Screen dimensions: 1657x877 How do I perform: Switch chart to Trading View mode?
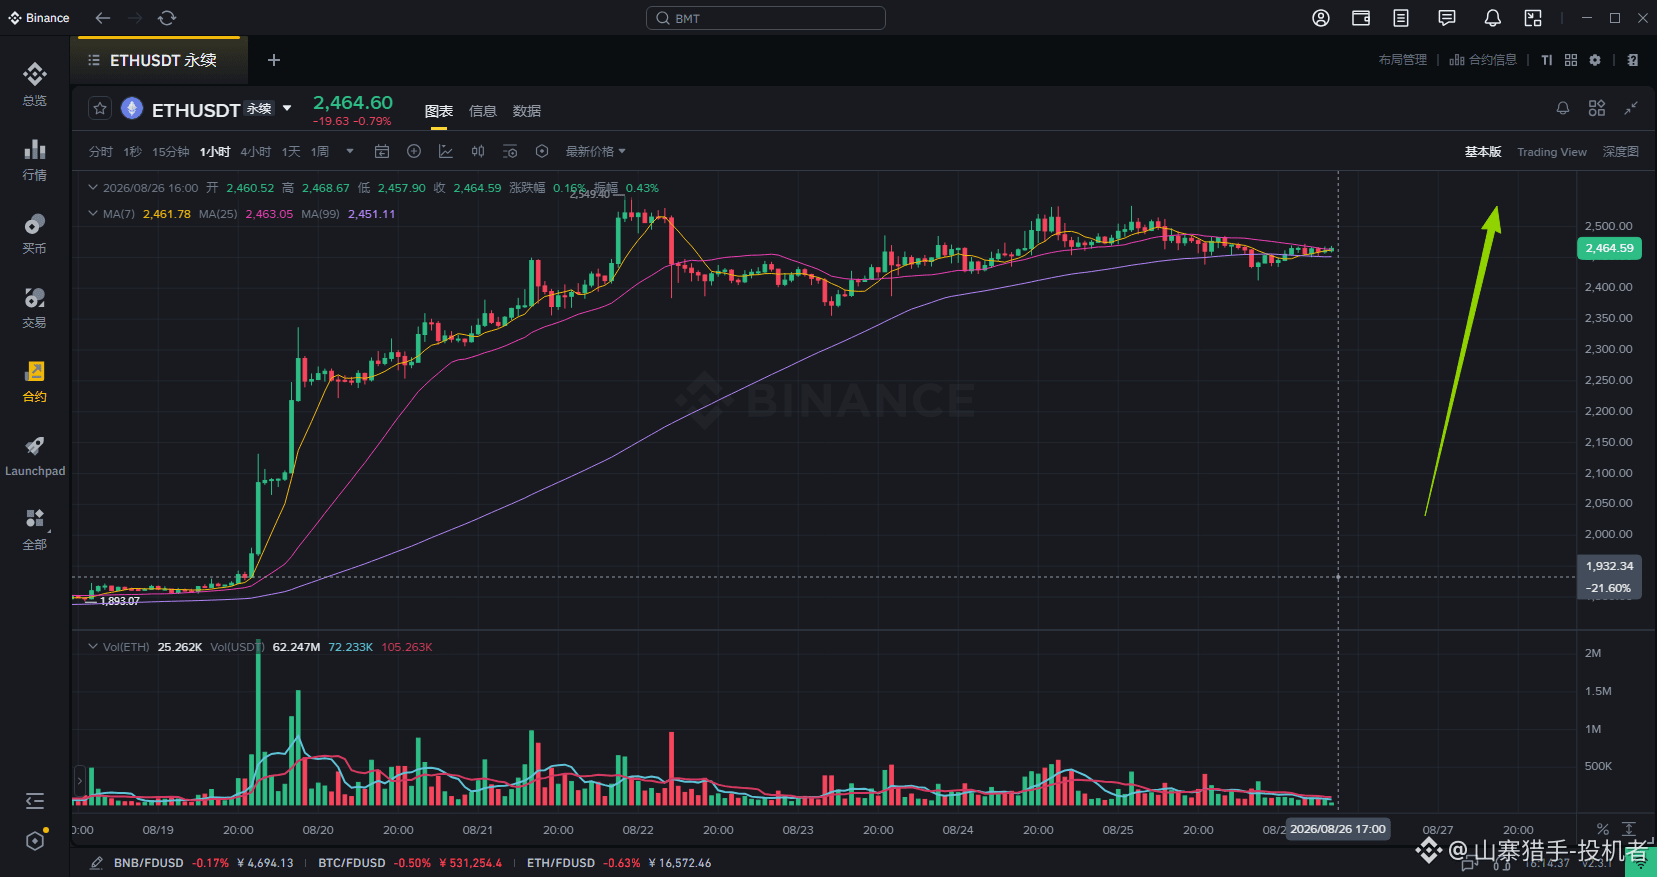point(1551,152)
